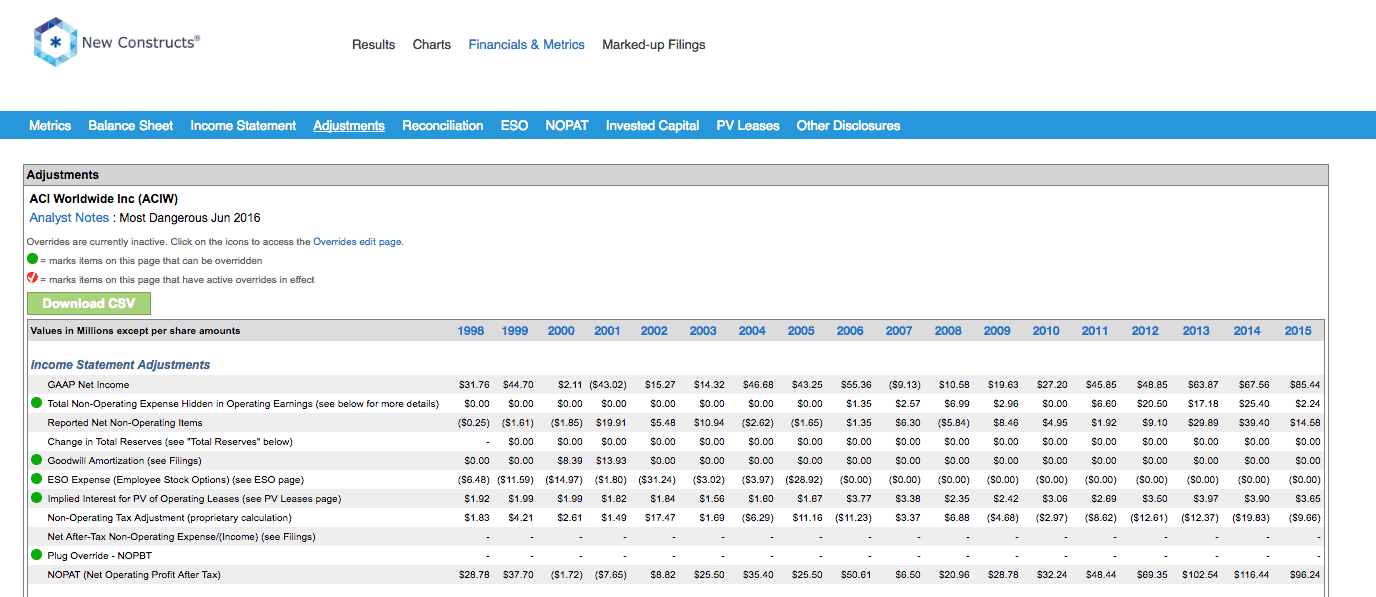The image size is (1376, 597).
Task: Click Reported Net Non-Operating 2014 value $39.40
Action: tap(1253, 423)
